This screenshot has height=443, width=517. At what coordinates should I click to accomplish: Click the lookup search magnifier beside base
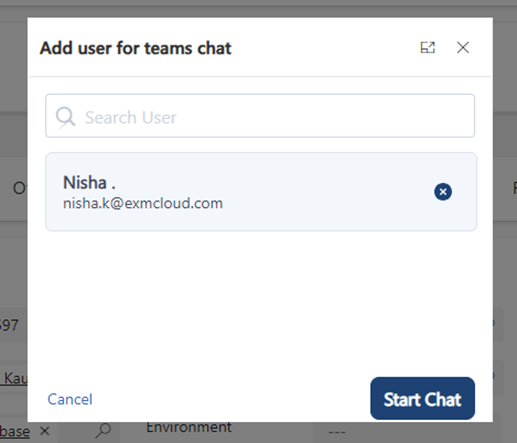point(103,431)
